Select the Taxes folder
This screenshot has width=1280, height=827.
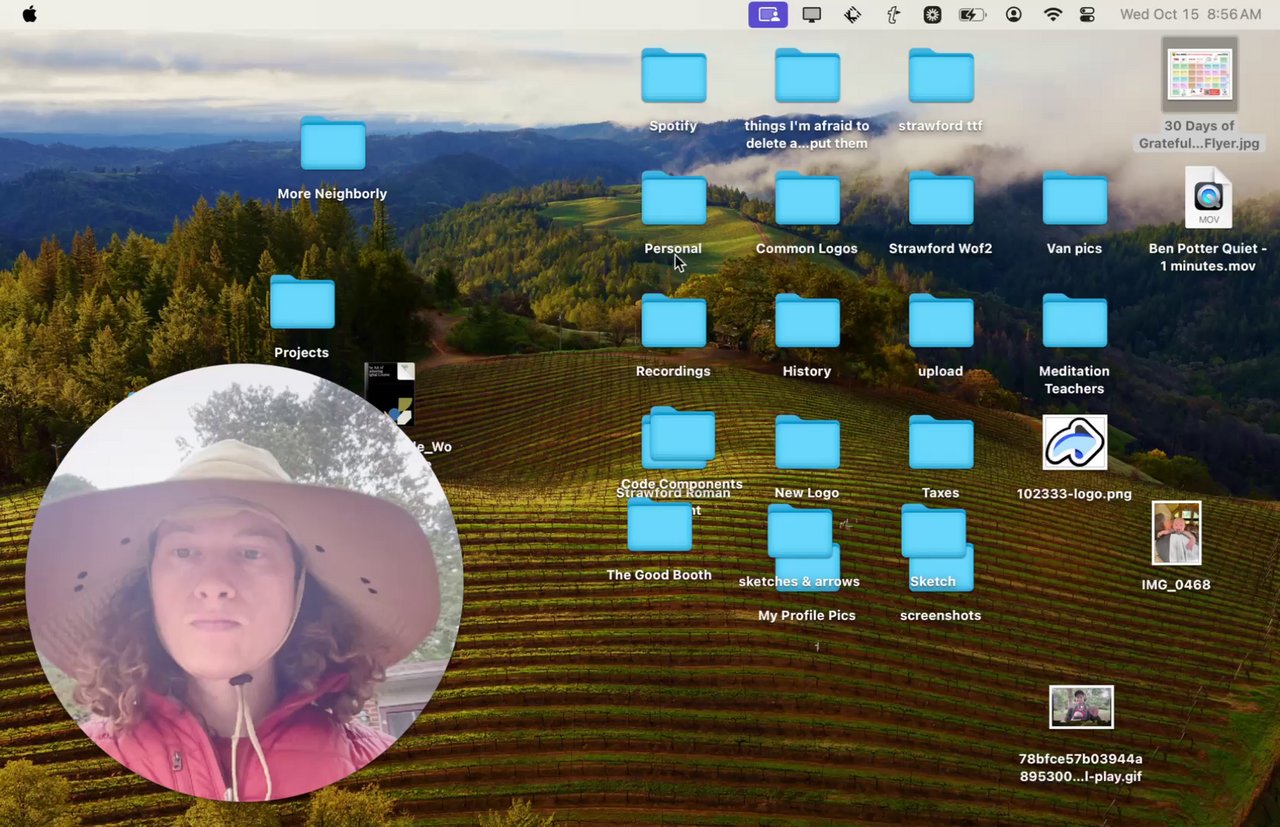(940, 443)
